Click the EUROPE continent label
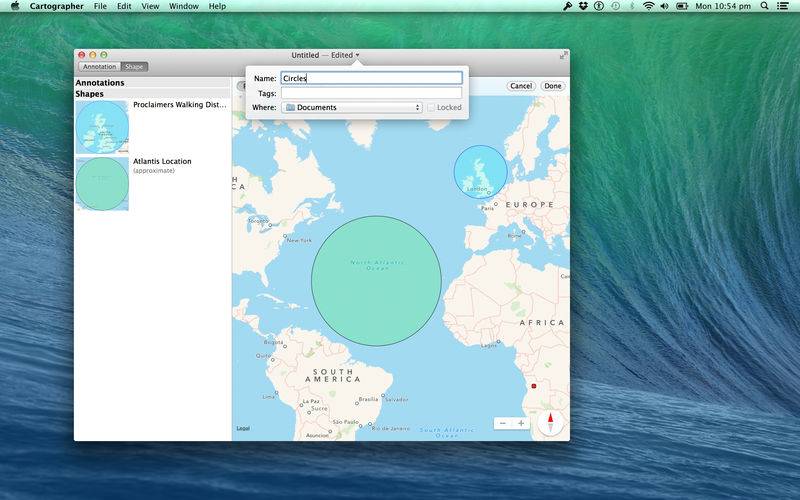The width and height of the screenshot is (800, 500). (530, 205)
